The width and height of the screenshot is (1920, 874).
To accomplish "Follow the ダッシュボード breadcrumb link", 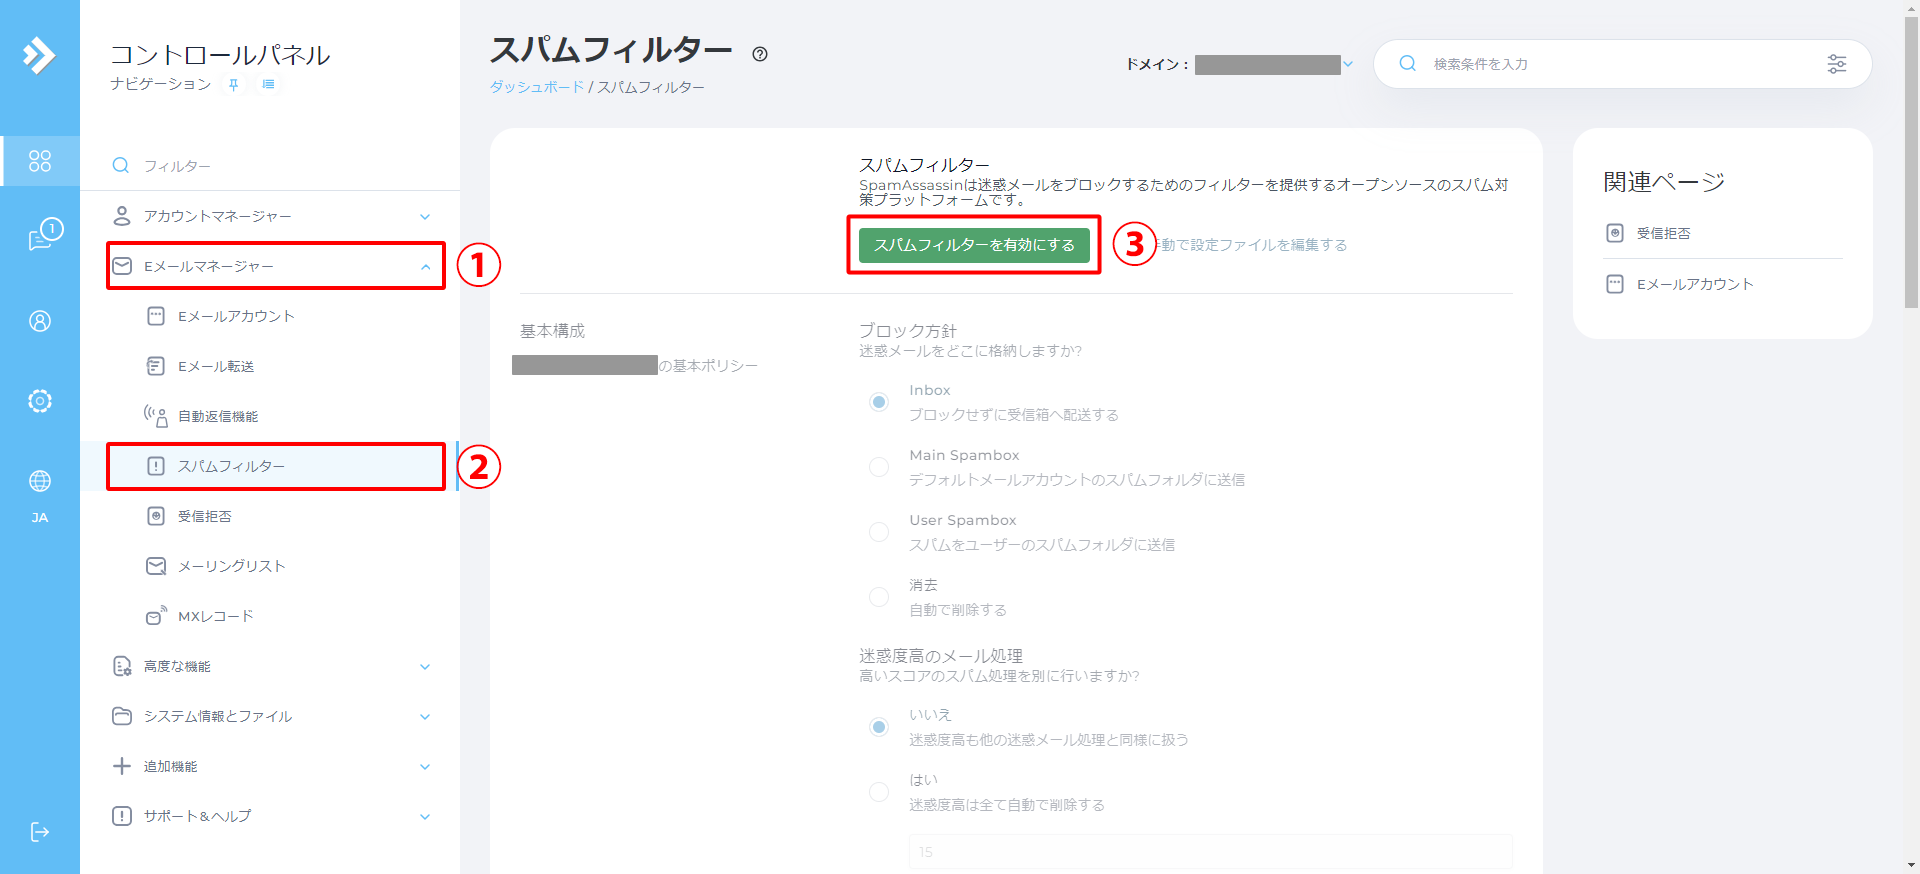I will click(x=536, y=87).
